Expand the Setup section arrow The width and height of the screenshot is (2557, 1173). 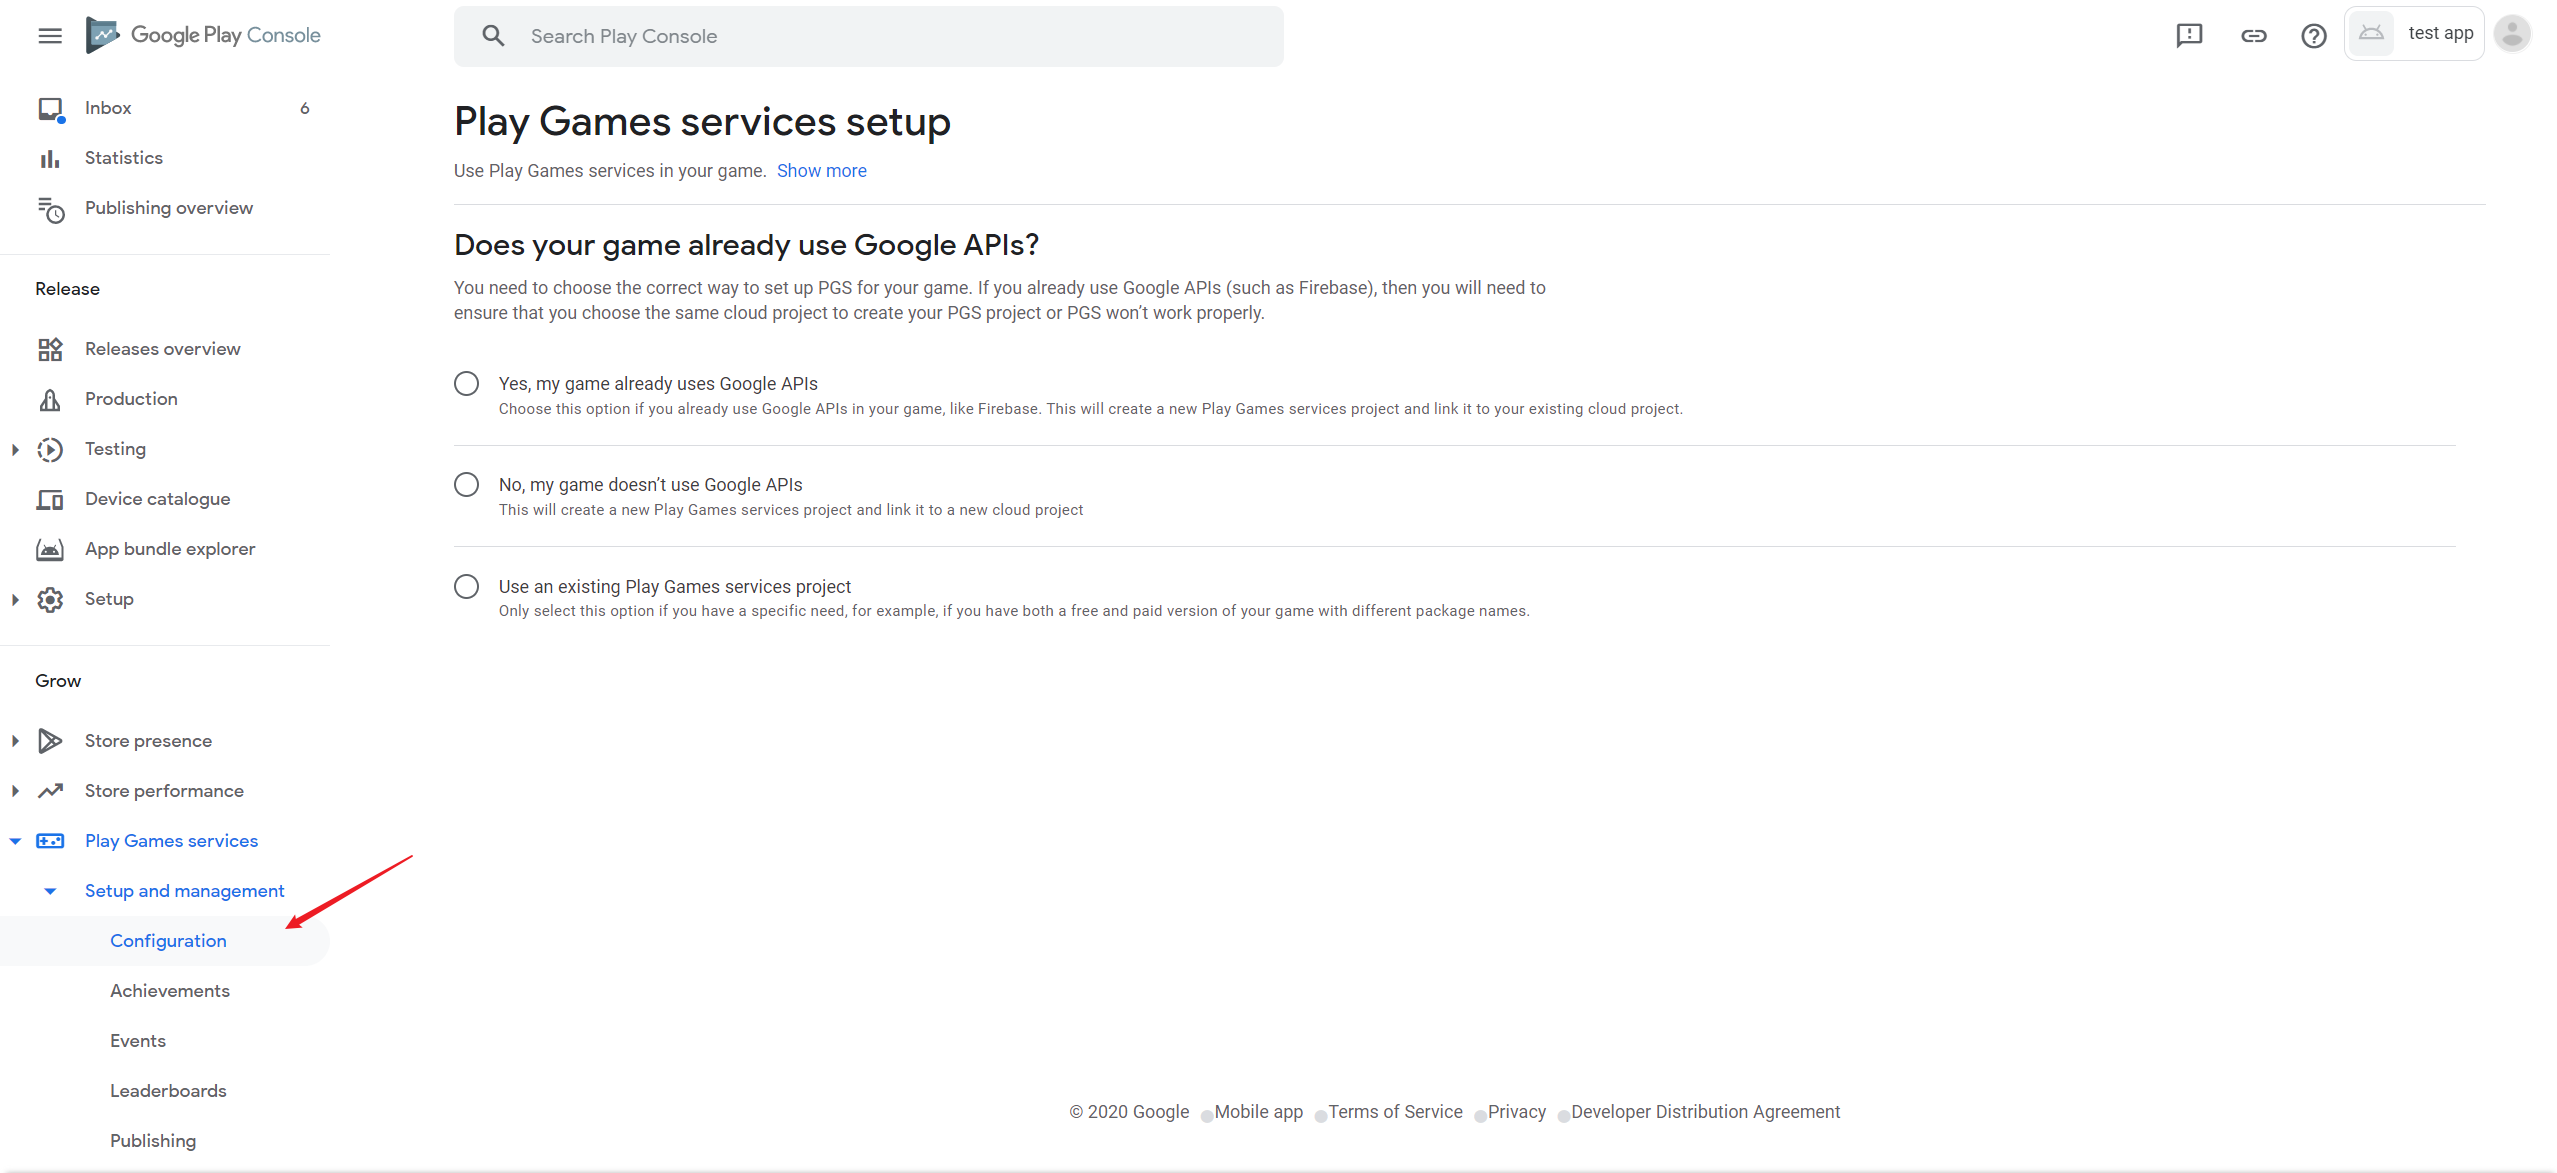click(15, 599)
